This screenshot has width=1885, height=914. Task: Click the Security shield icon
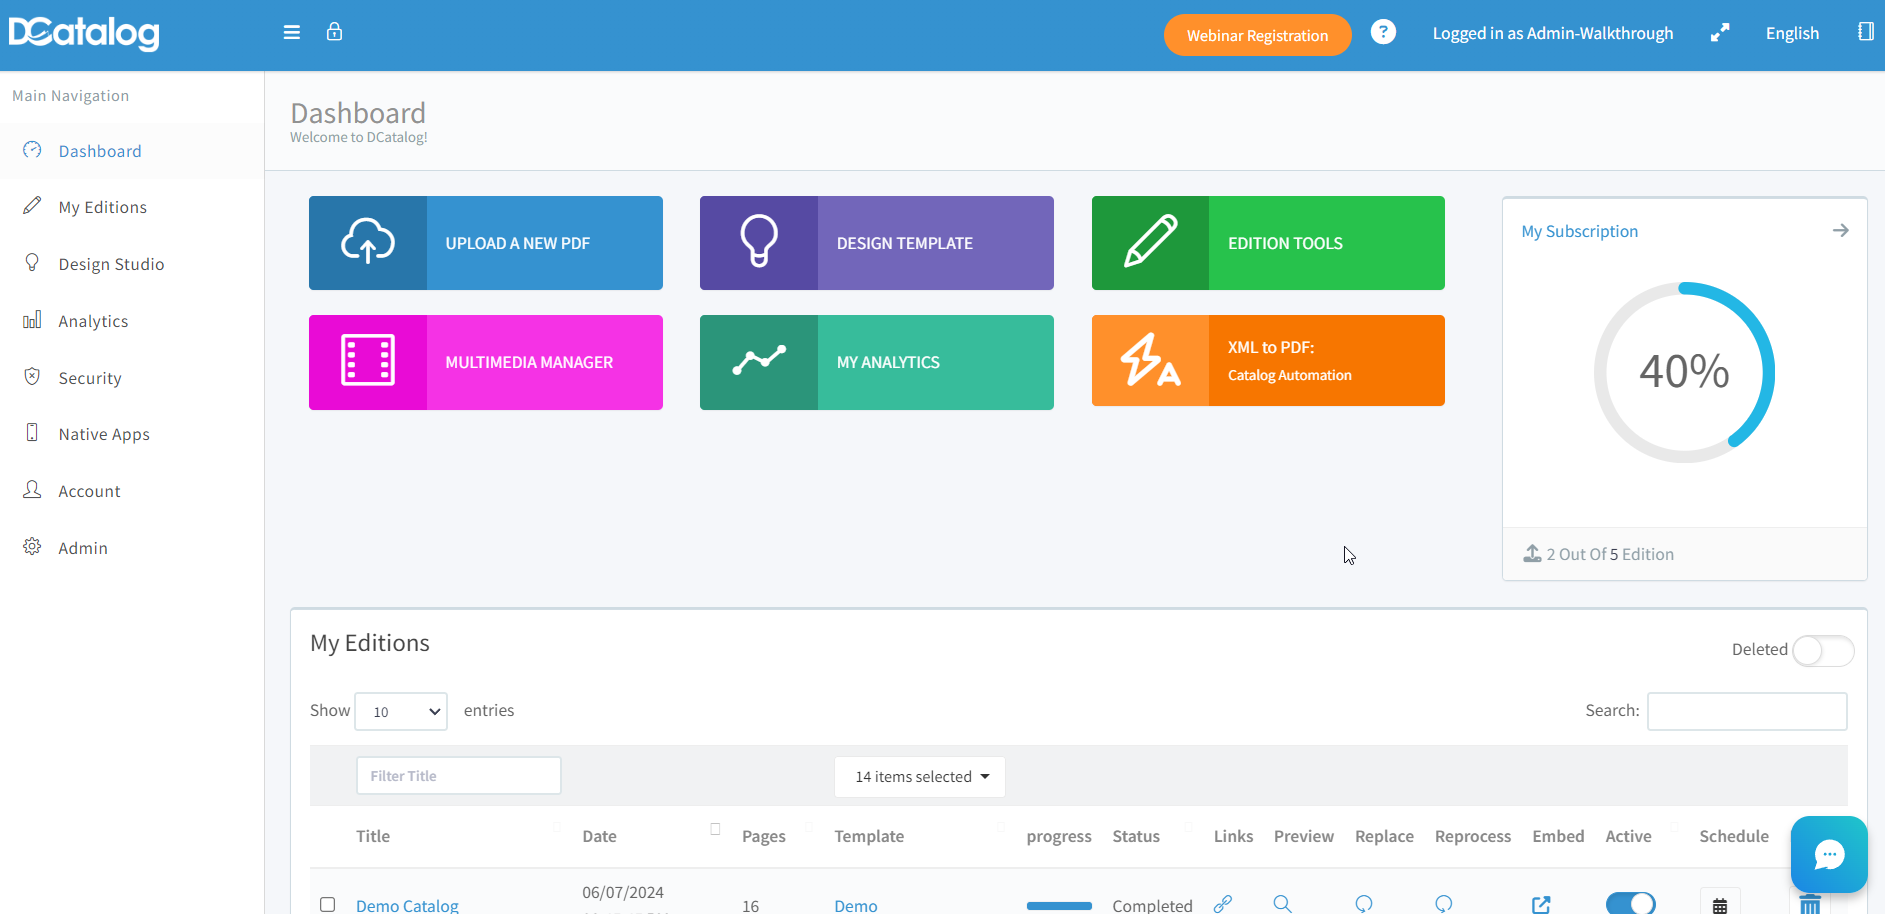click(32, 376)
